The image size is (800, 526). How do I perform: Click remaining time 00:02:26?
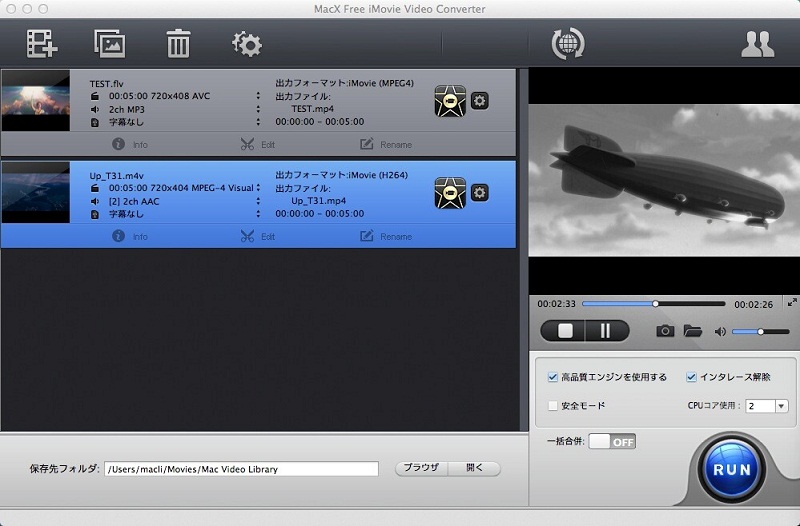[754, 305]
